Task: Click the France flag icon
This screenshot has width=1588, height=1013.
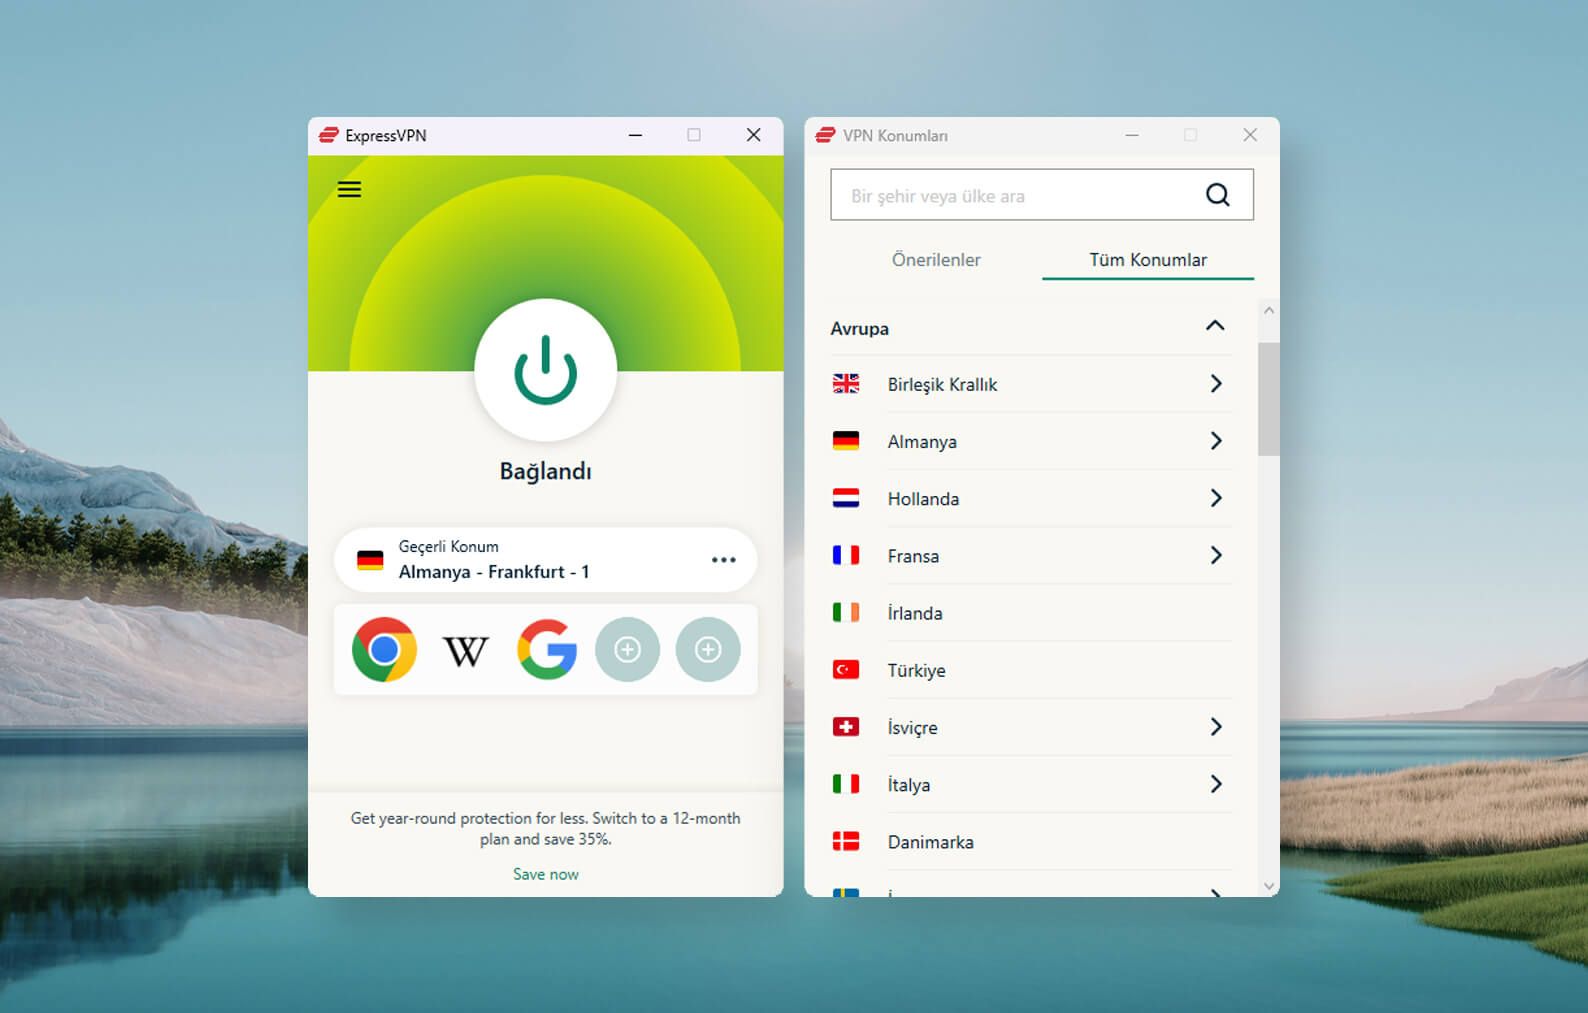Action: point(846,555)
